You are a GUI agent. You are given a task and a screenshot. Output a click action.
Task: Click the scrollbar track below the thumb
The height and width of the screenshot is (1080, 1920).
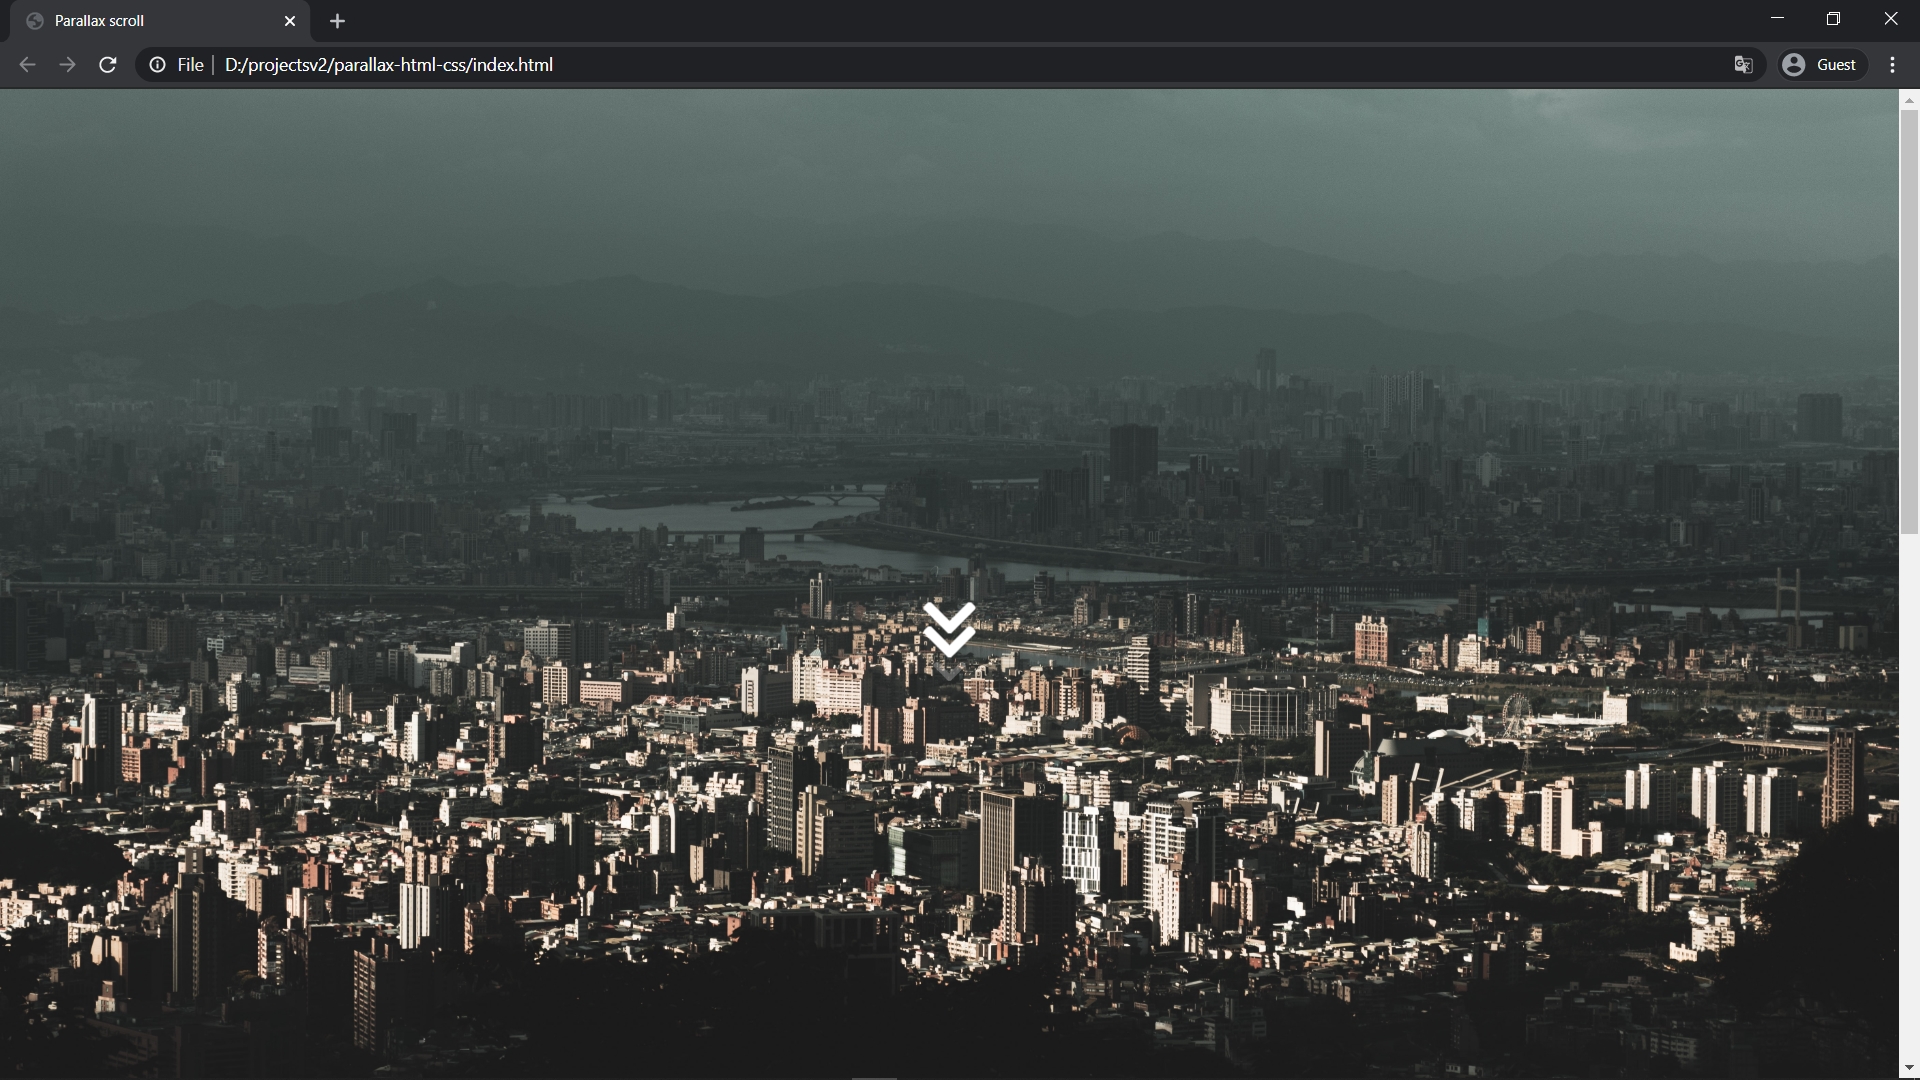coord(1909,800)
